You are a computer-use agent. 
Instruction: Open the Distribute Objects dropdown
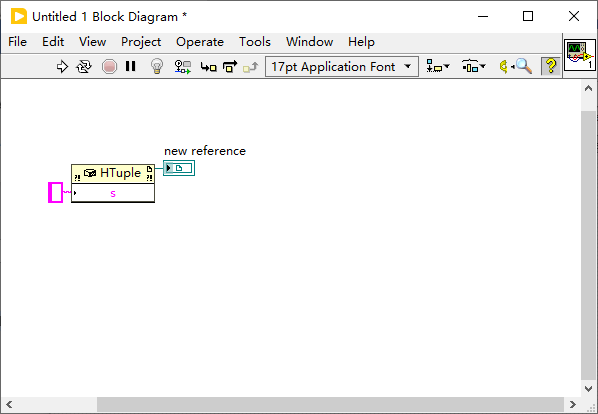pyautogui.click(x=474, y=67)
